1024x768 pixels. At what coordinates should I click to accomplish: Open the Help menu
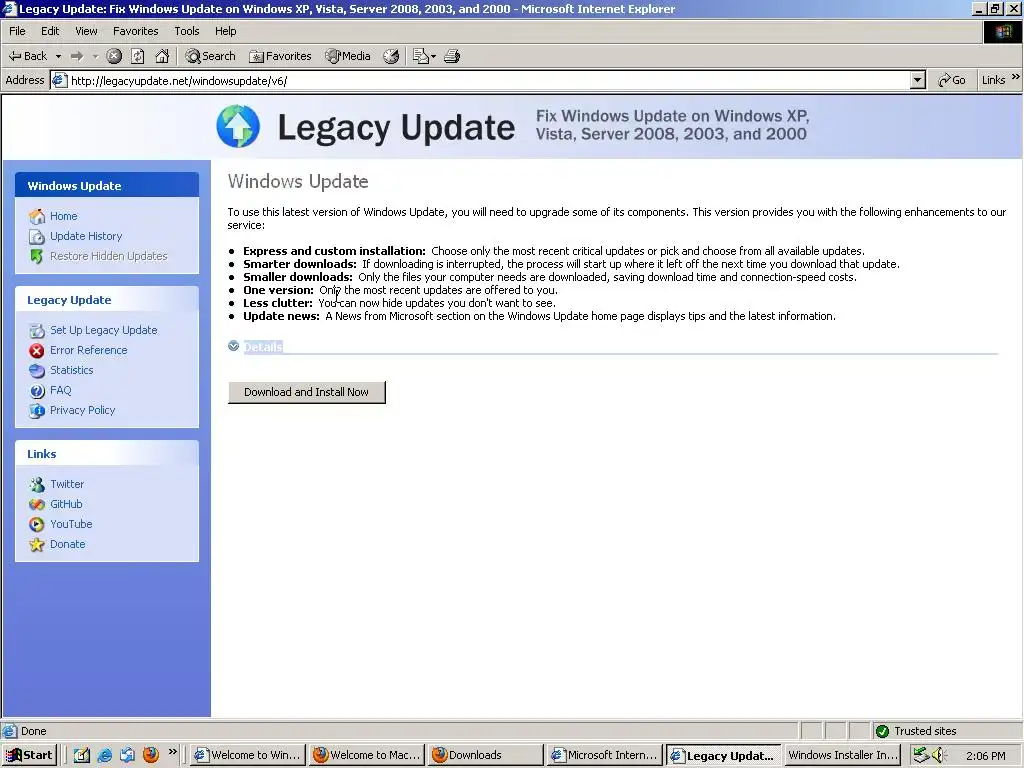pos(225,31)
